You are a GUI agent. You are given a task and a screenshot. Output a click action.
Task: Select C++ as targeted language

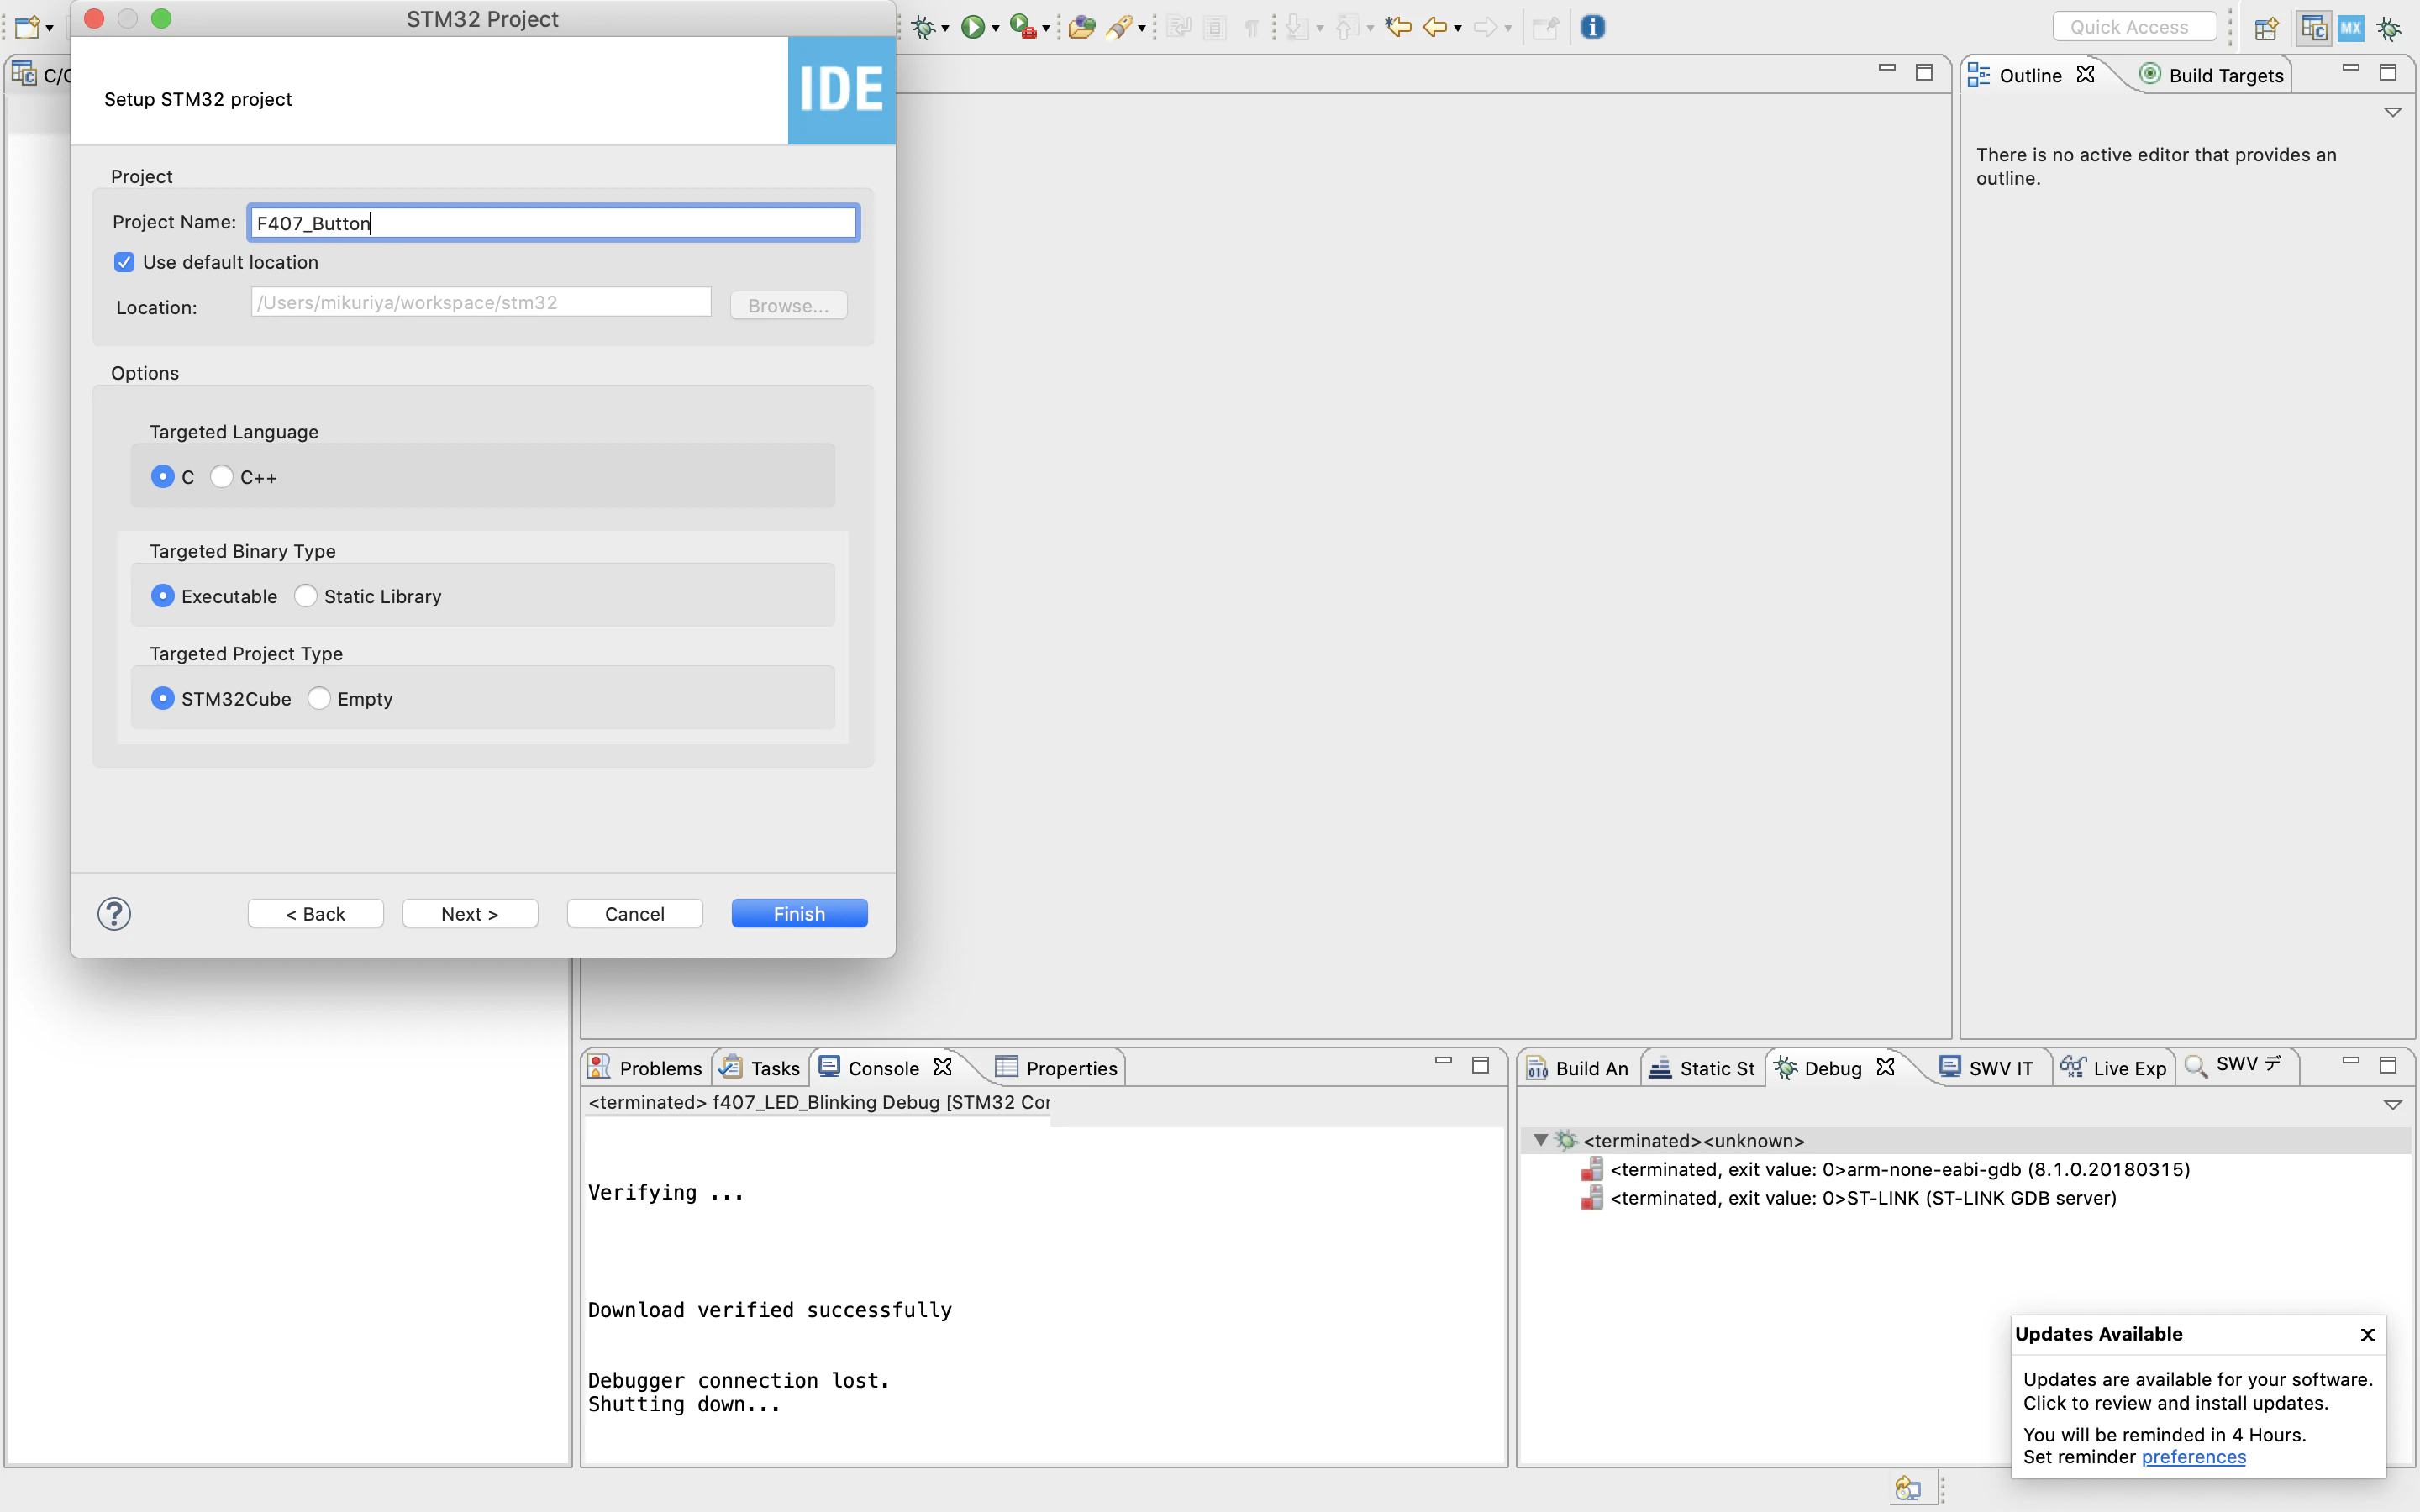point(222,477)
